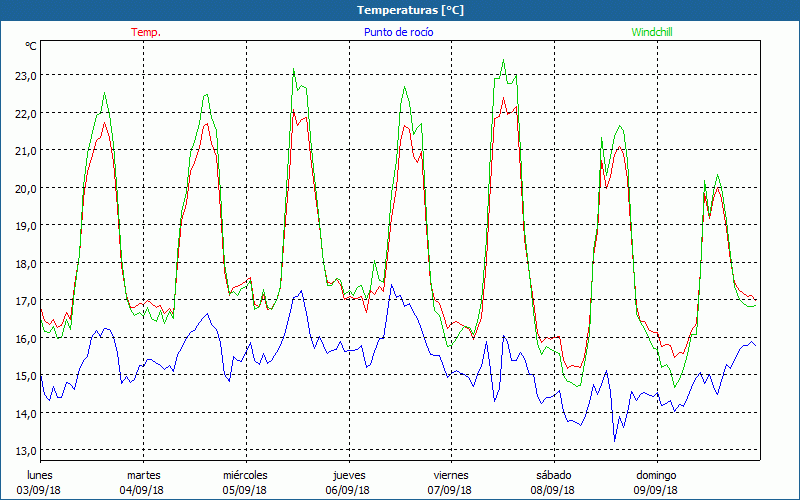Click the '07/09/18' date label
Screen dimensions: 800x500
pyautogui.click(x=450, y=490)
